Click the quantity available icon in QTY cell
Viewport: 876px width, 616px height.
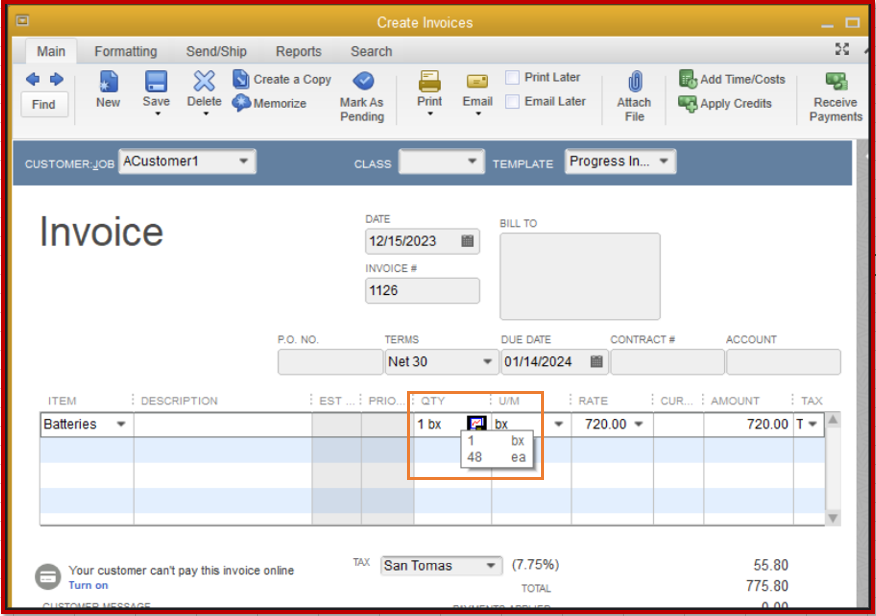click(x=477, y=424)
